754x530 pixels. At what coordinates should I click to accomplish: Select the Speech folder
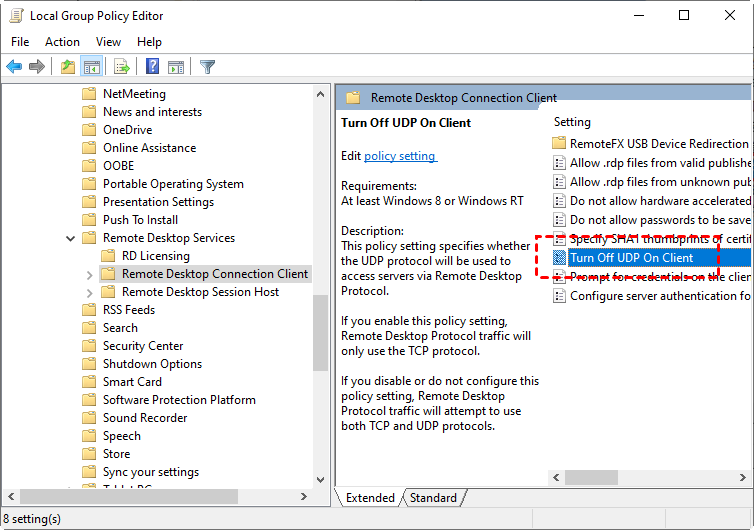pos(122,436)
